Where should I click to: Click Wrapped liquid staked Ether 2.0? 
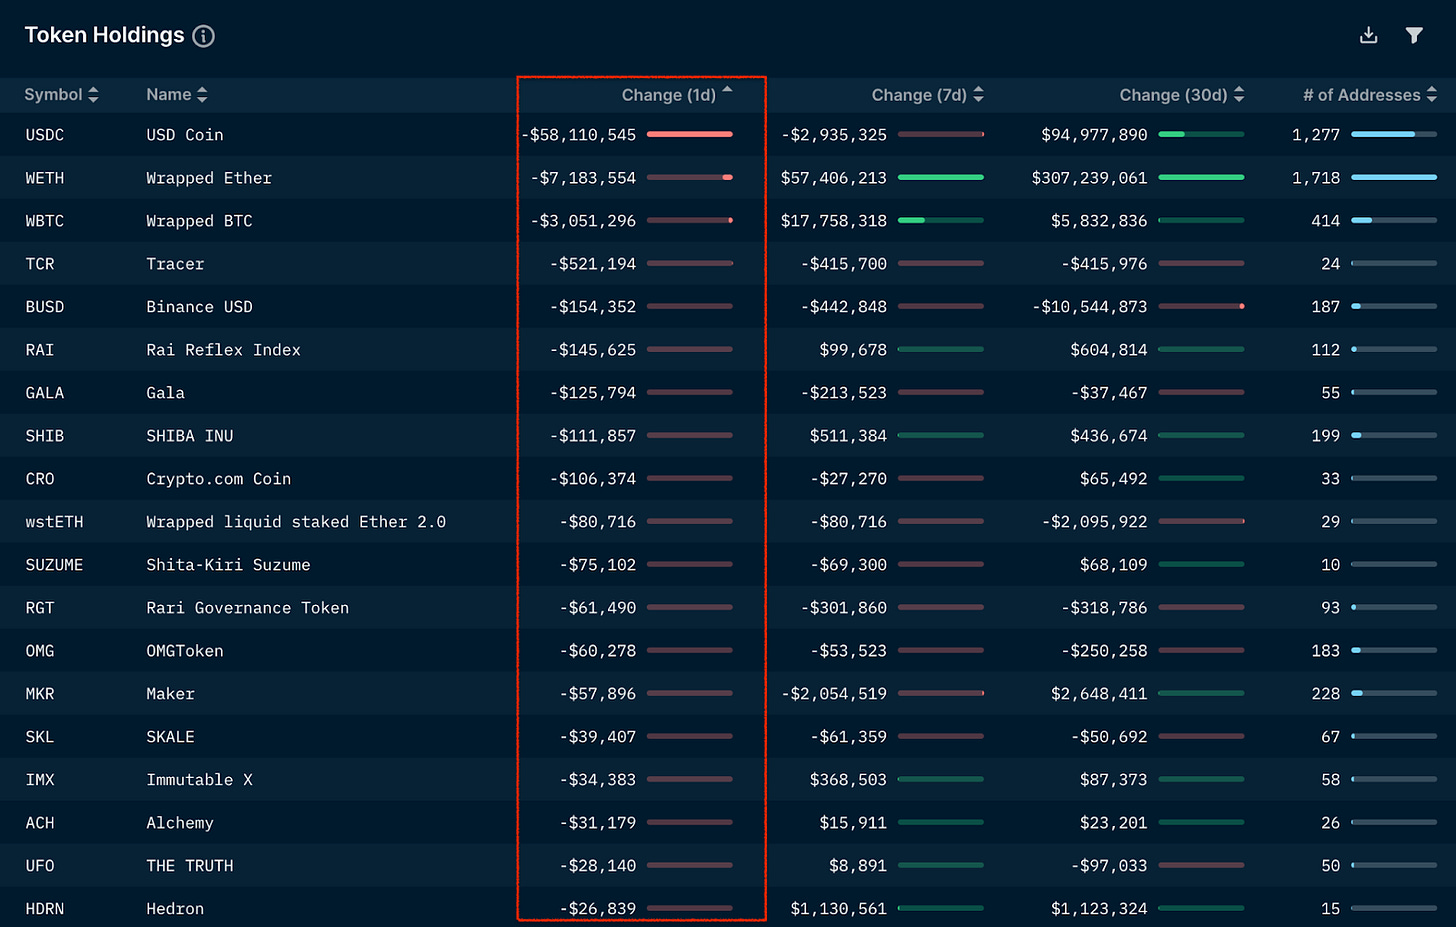click(x=296, y=522)
